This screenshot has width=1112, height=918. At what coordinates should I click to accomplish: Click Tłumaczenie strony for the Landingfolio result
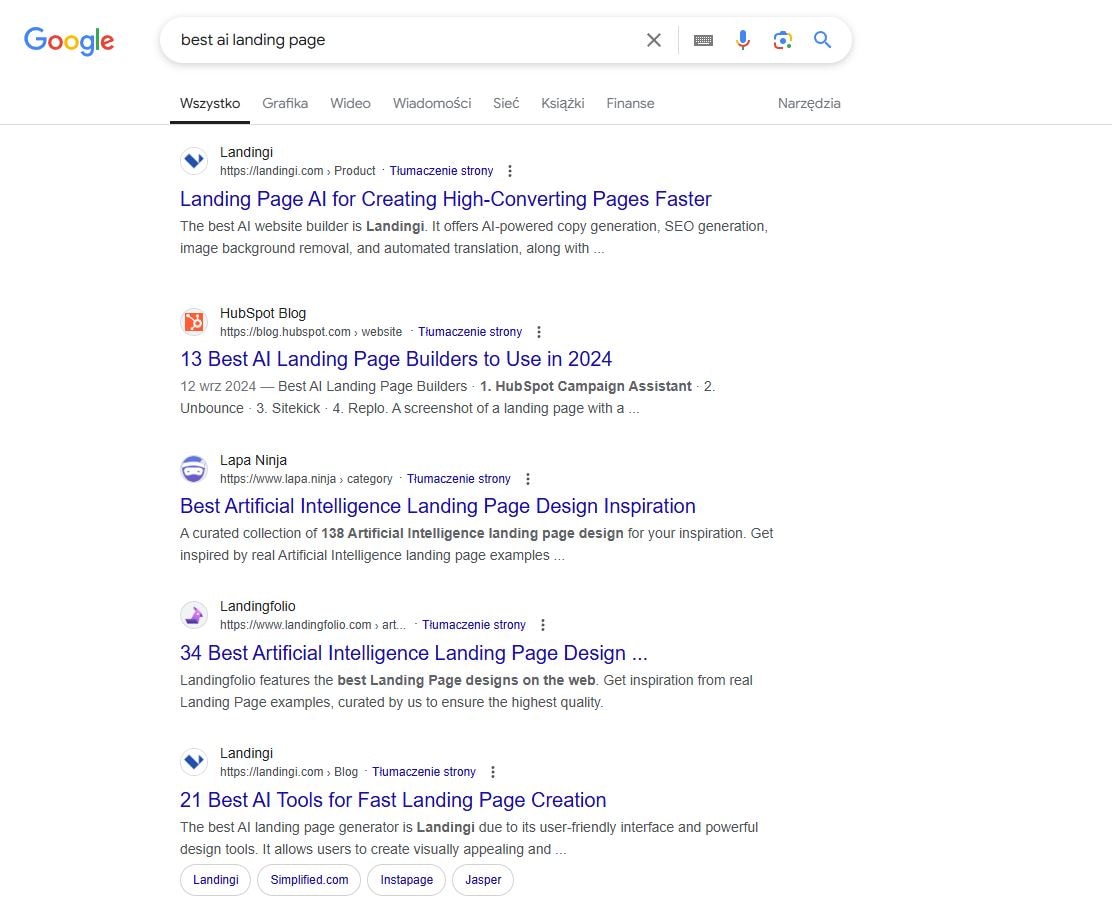474,625
